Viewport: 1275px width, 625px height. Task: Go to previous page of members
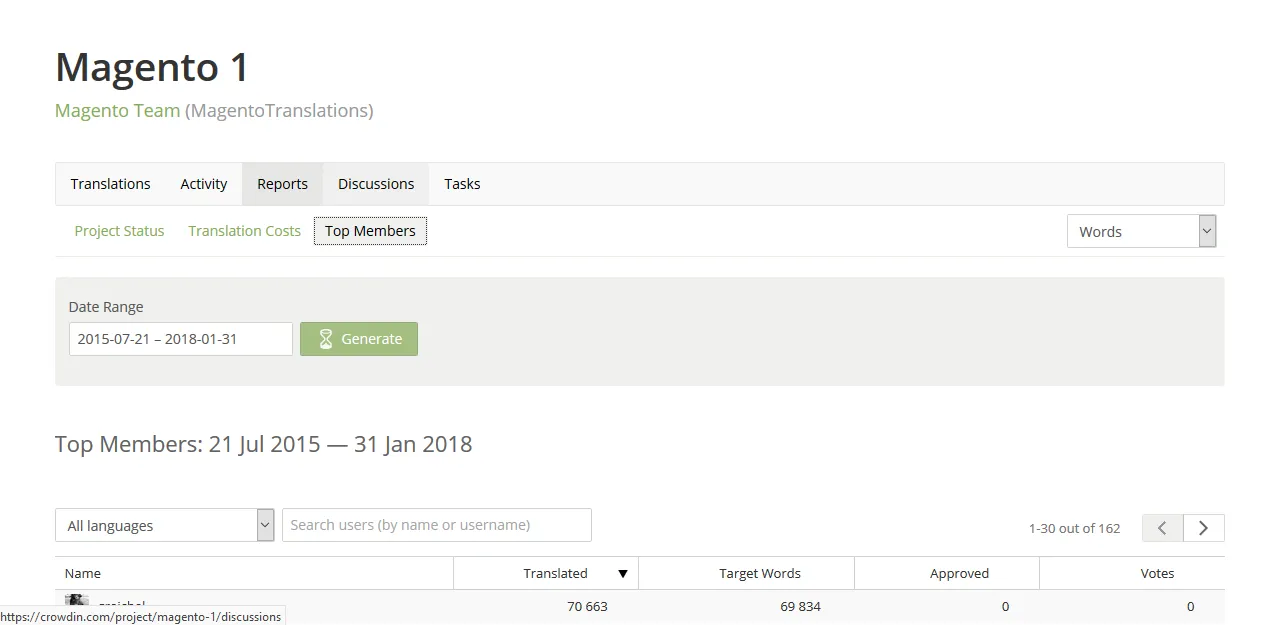click(1162, 528)
